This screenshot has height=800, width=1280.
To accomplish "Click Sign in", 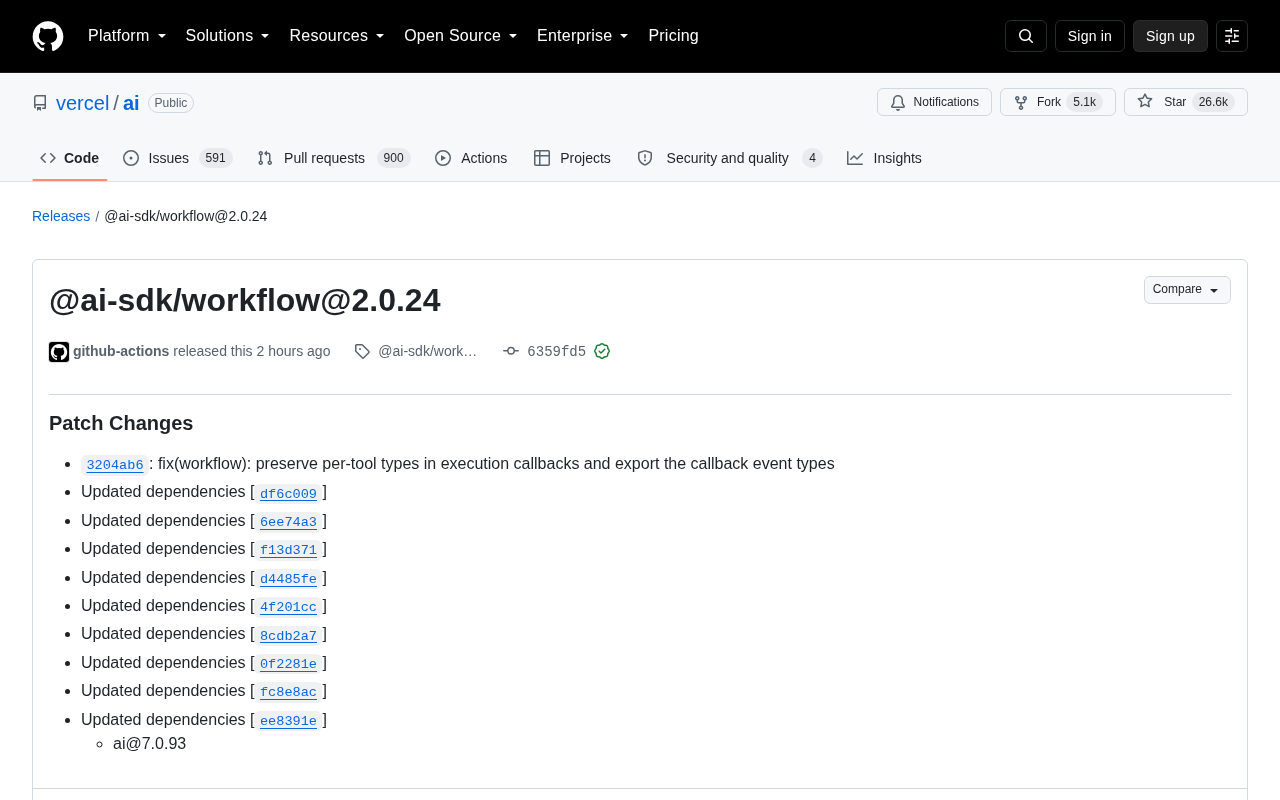I will [x=1090, y=36].
